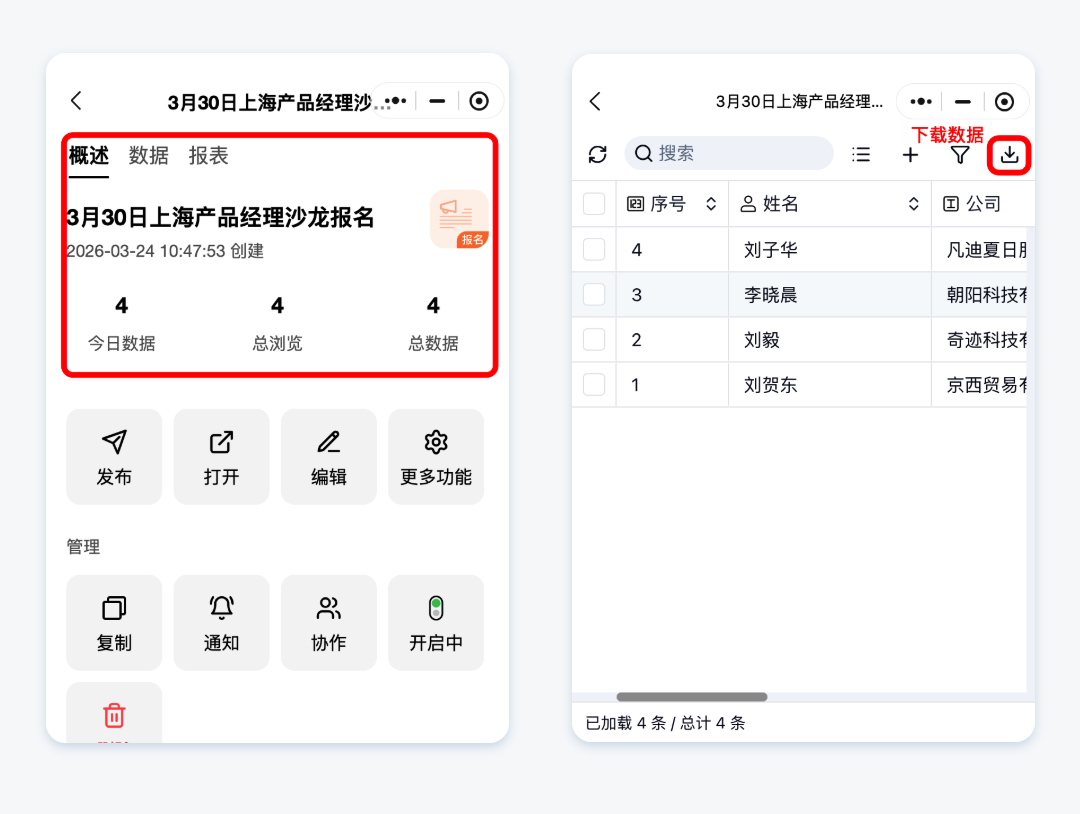
Task: Open the filter funnel icon
Action: [960, 155]
